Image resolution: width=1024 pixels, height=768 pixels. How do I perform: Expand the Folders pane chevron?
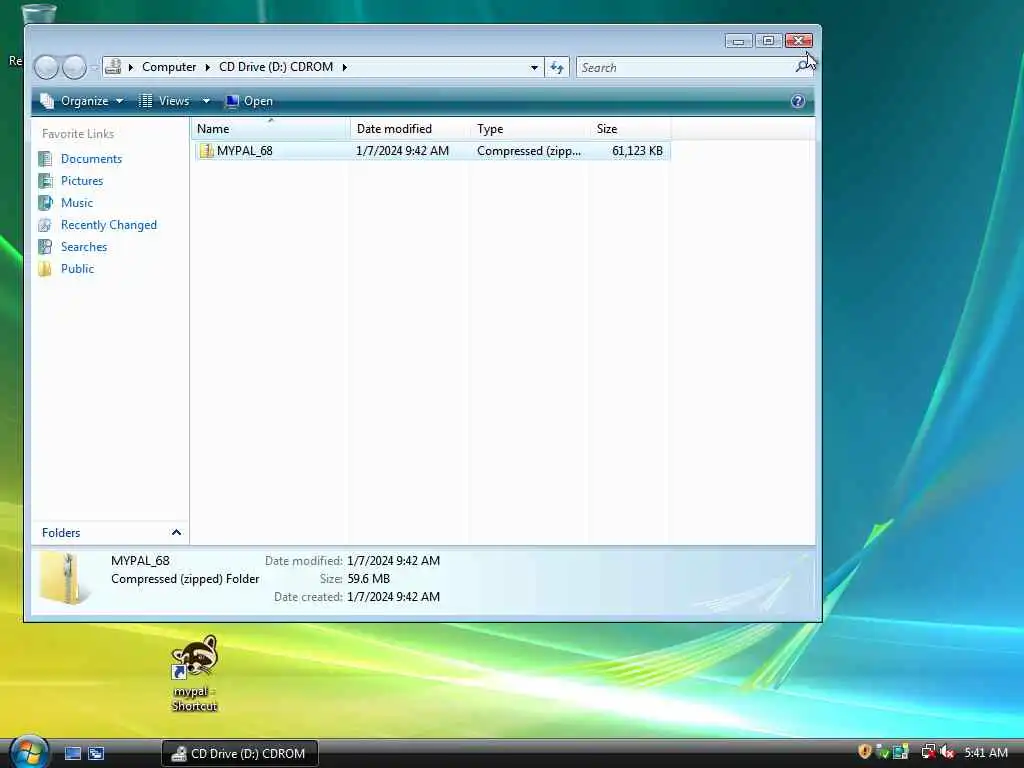(x=176, y=533)
